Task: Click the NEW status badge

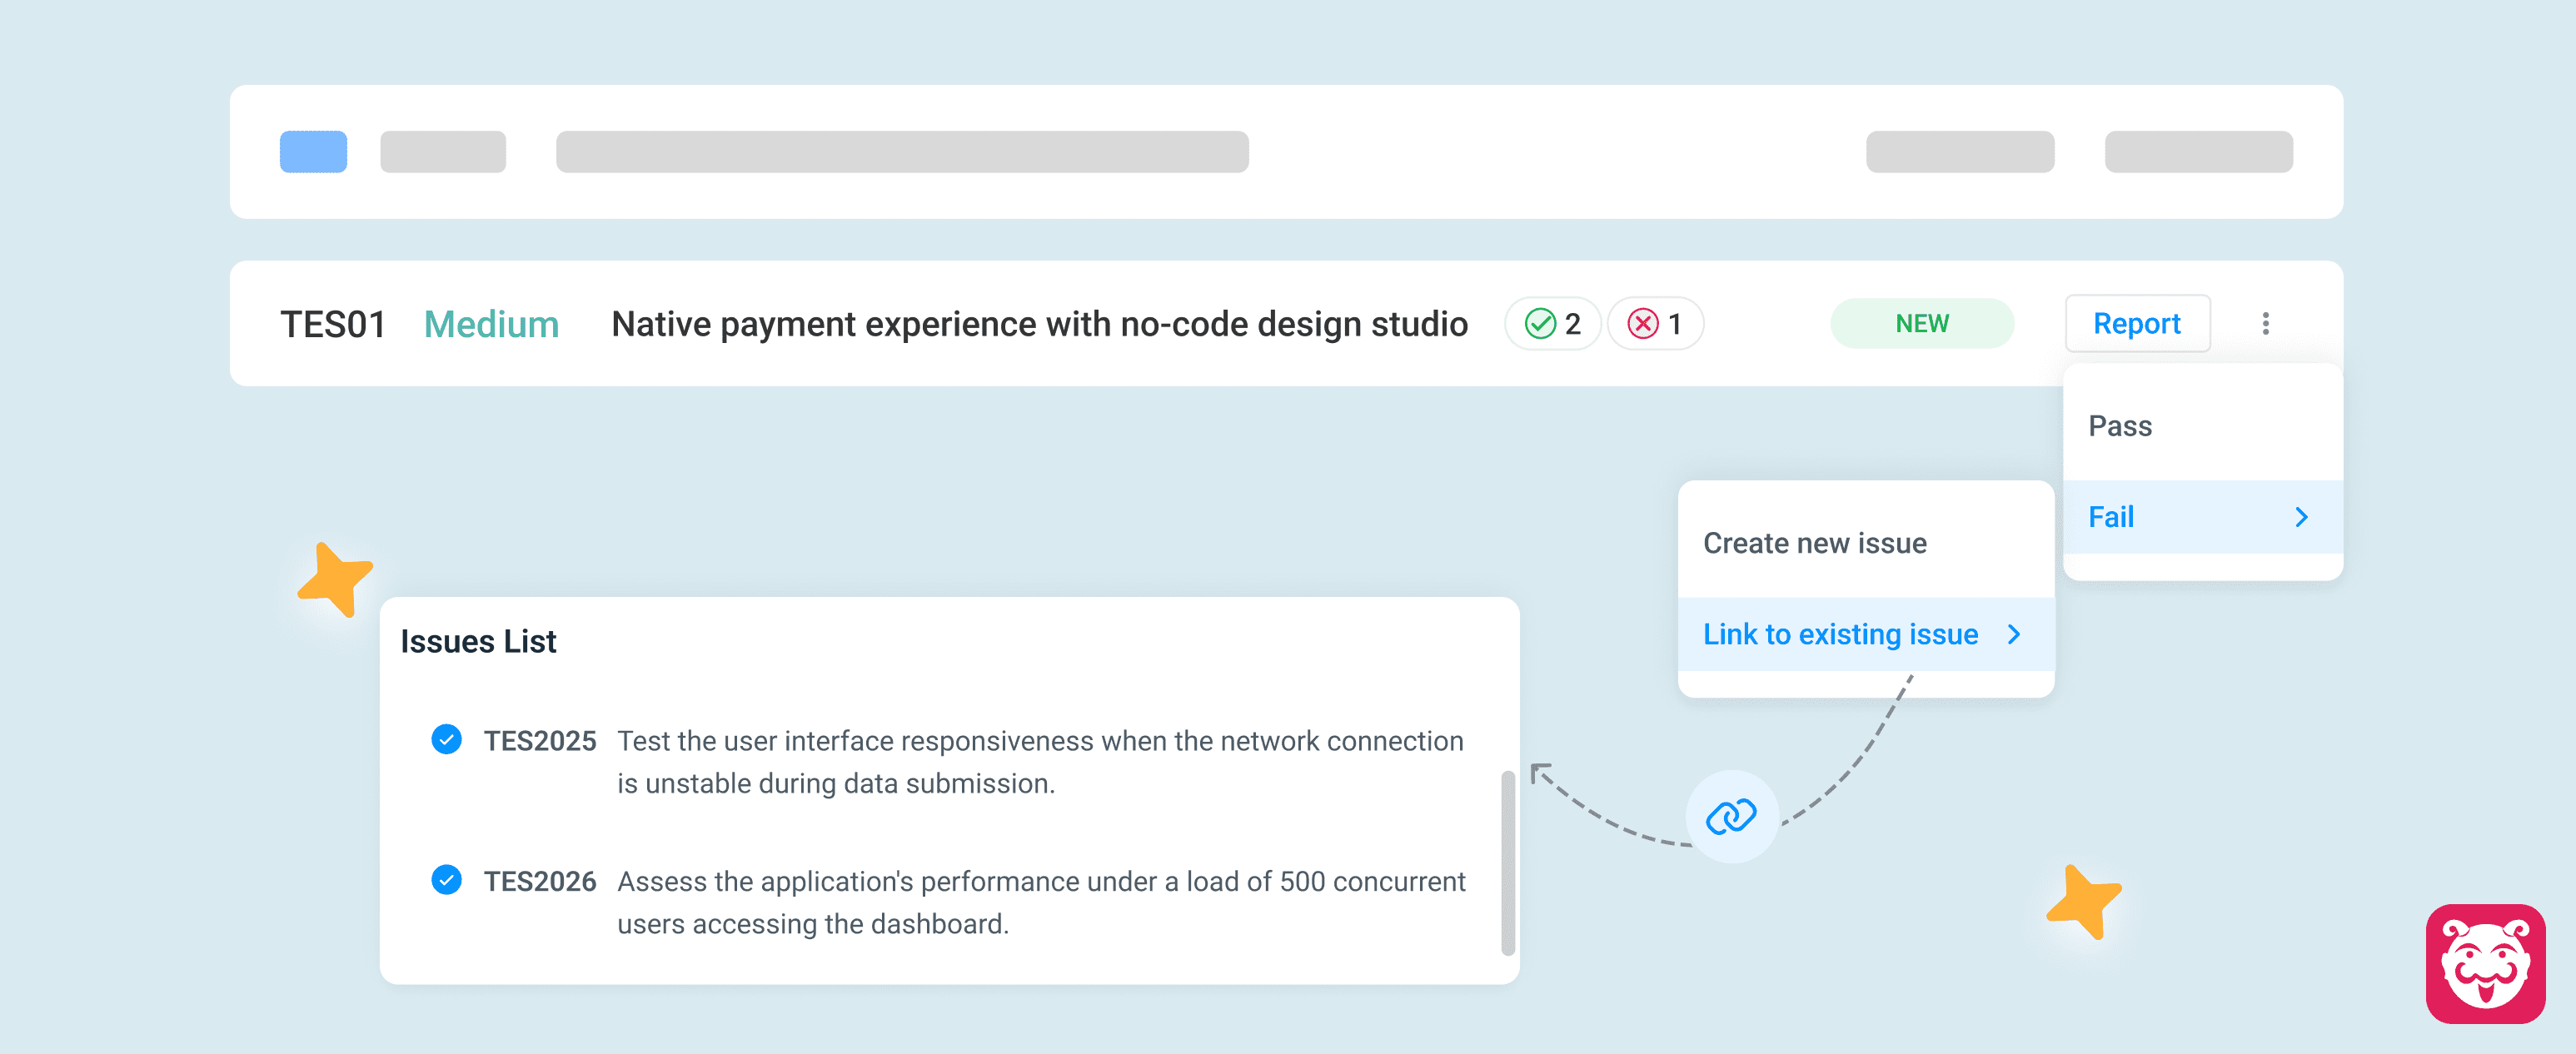Action: (x=1921, y=323)
